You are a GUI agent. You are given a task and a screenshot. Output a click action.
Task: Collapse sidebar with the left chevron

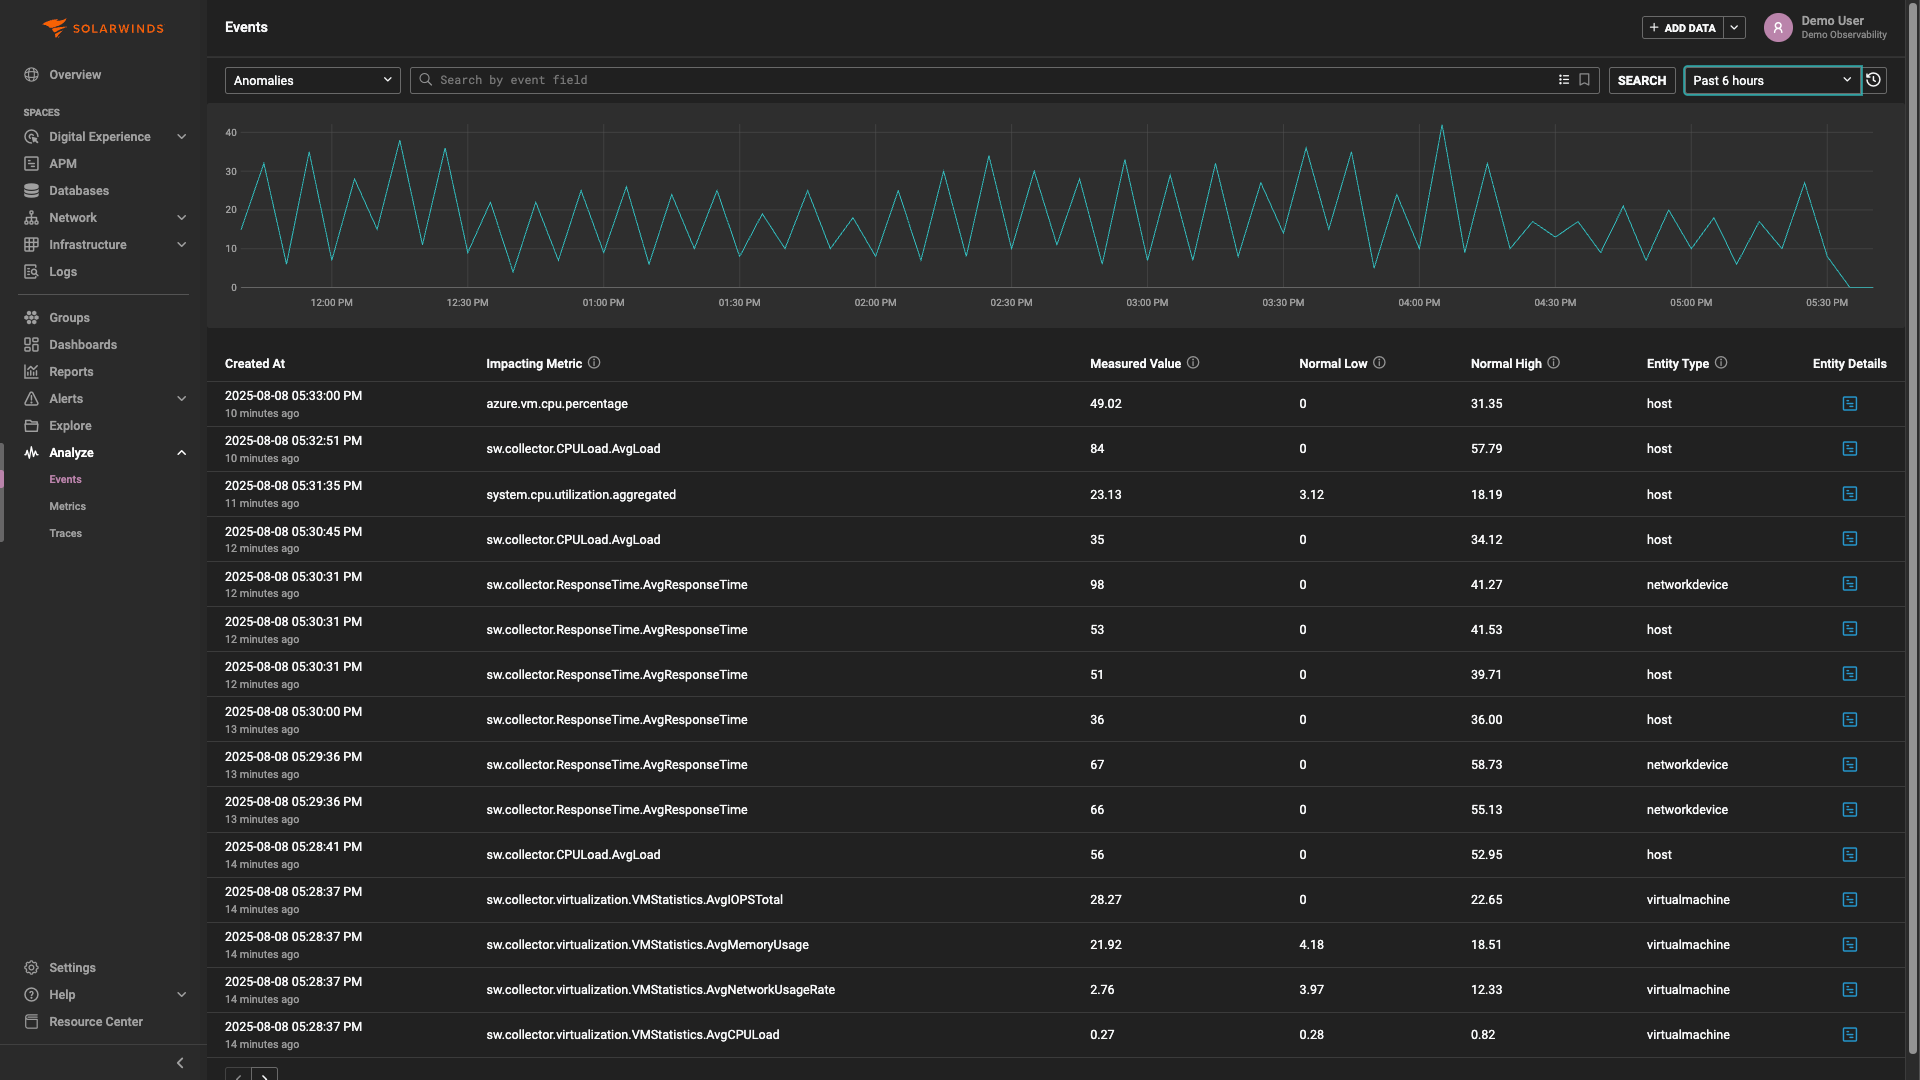[x=180, y=1063]
